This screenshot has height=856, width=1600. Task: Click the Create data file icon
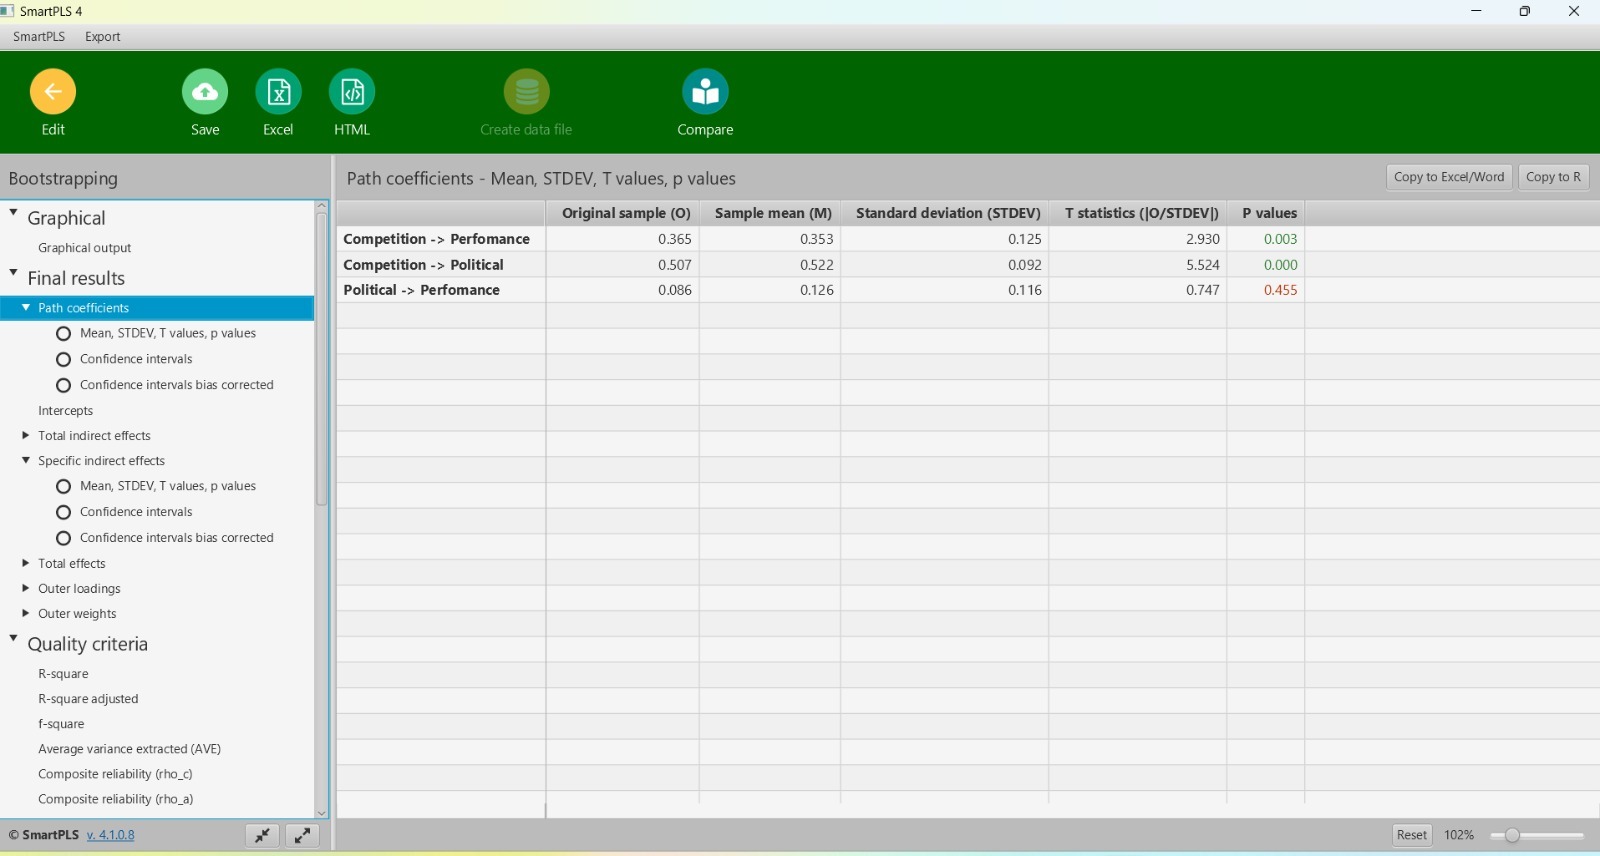526,92
